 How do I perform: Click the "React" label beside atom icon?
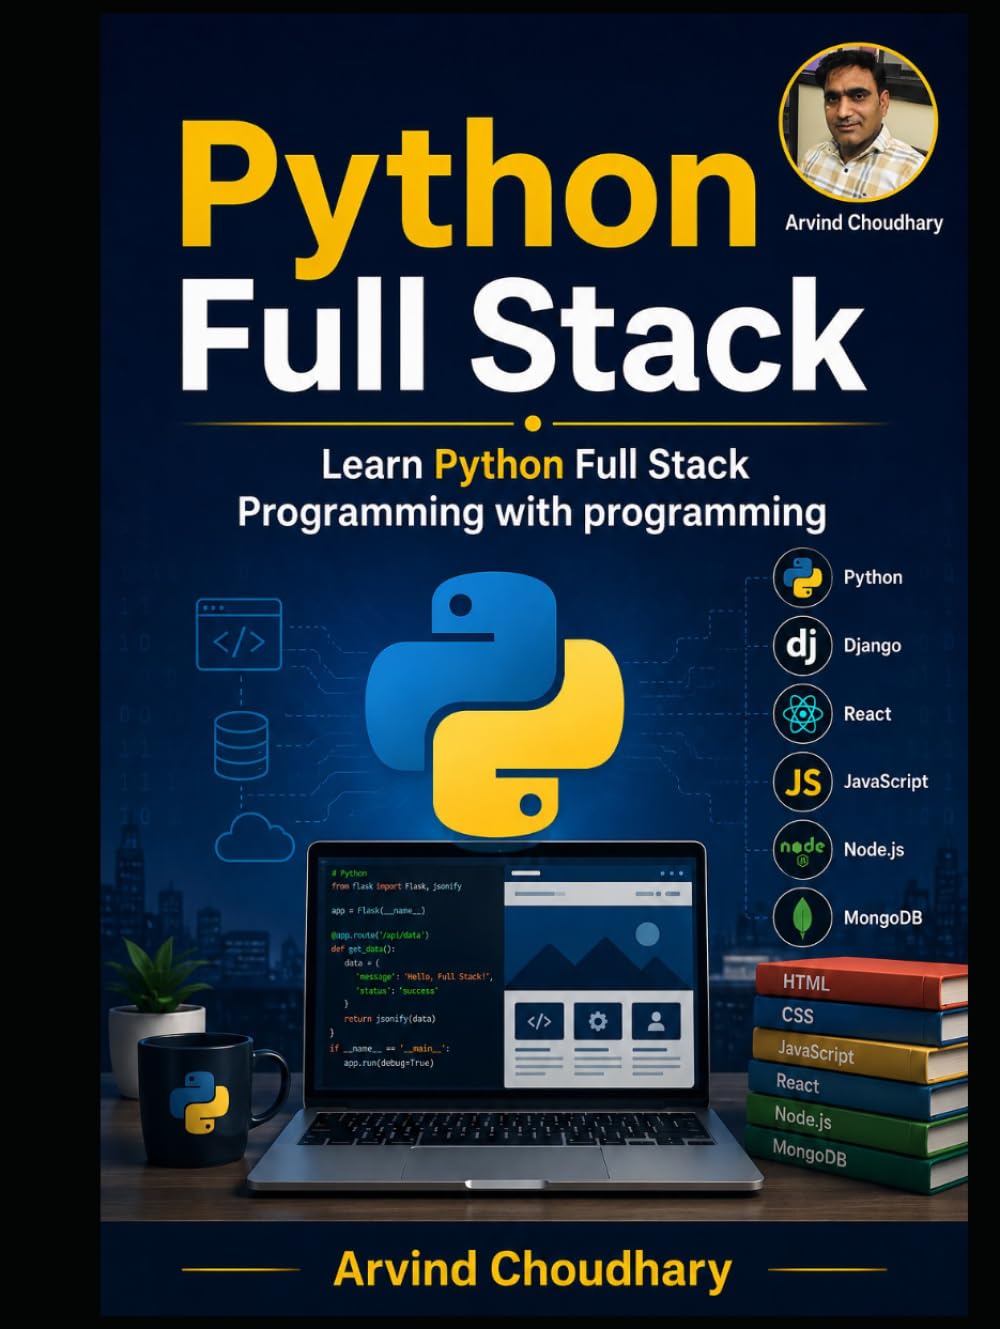[867, 714]
